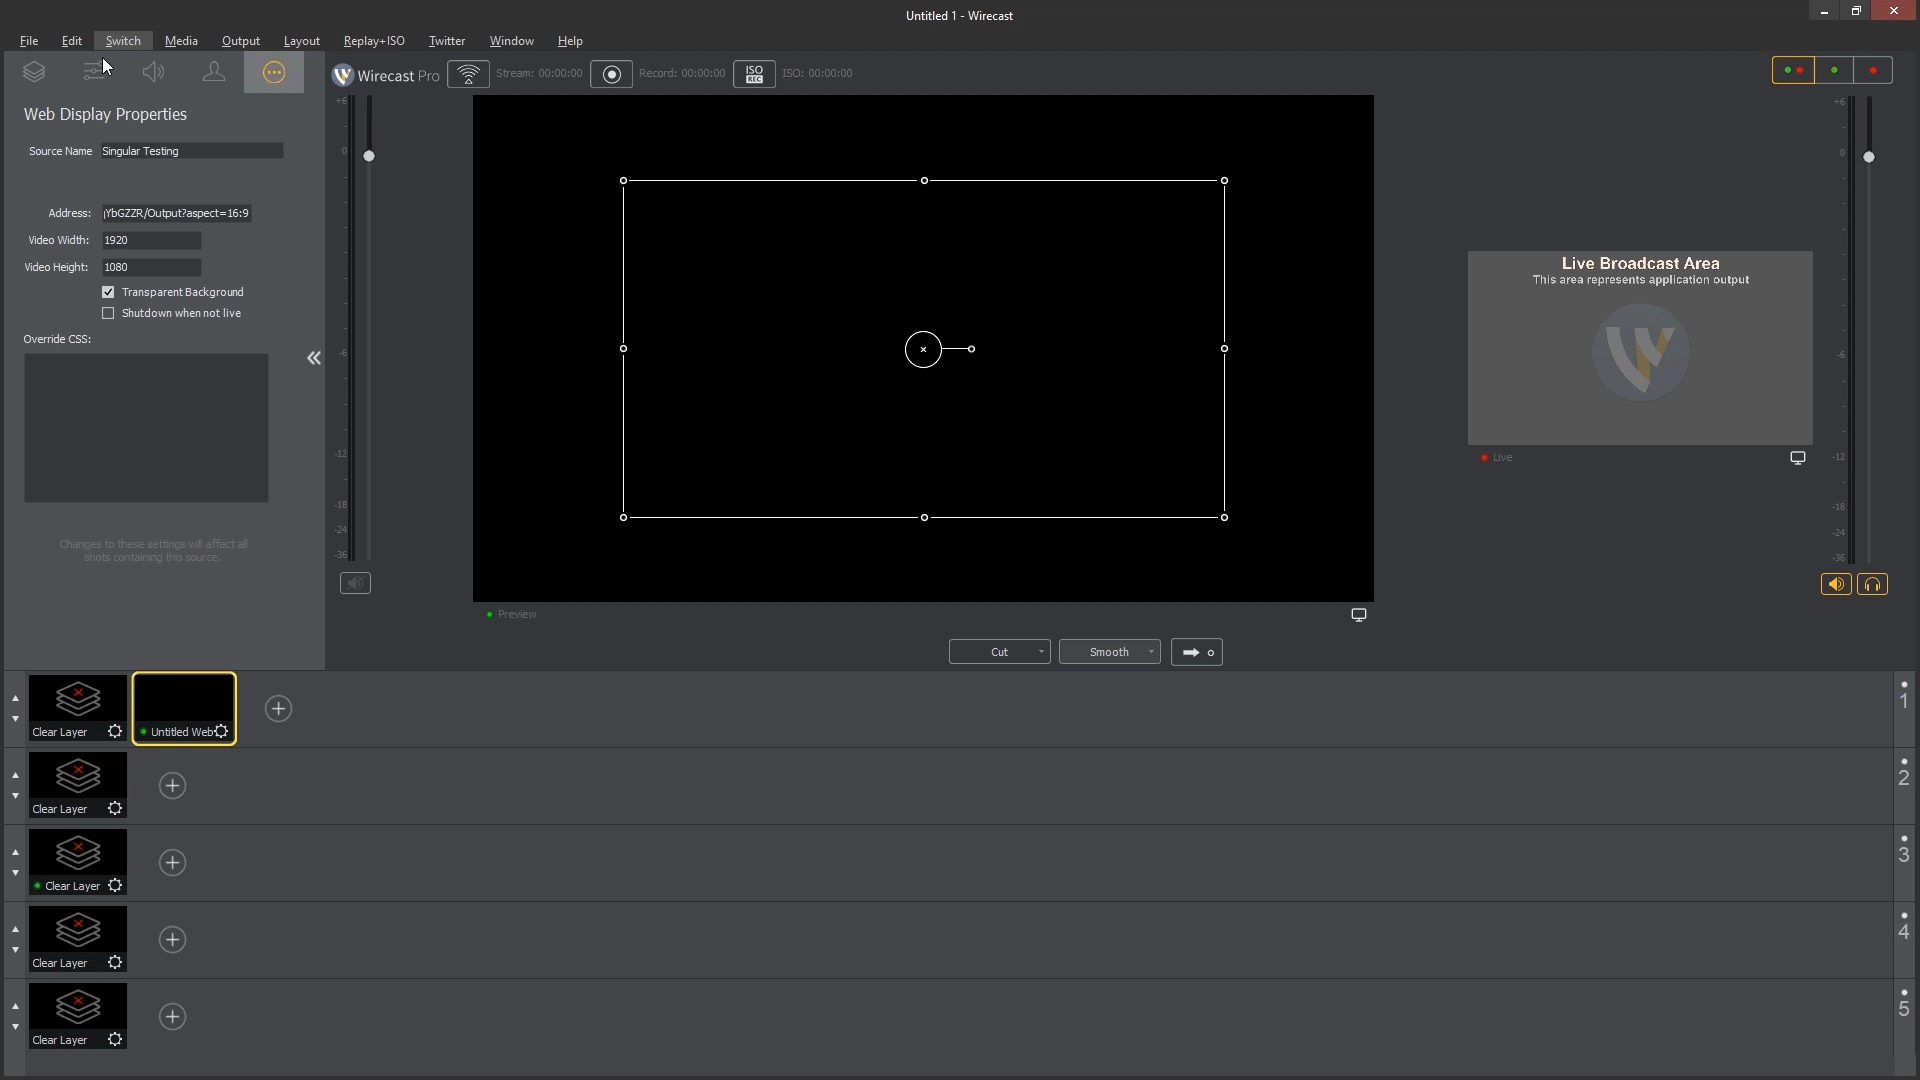Collapse the properties panel with double chevron
1920x1080 pixels.
pyautogui.click(x=314, y=358)
